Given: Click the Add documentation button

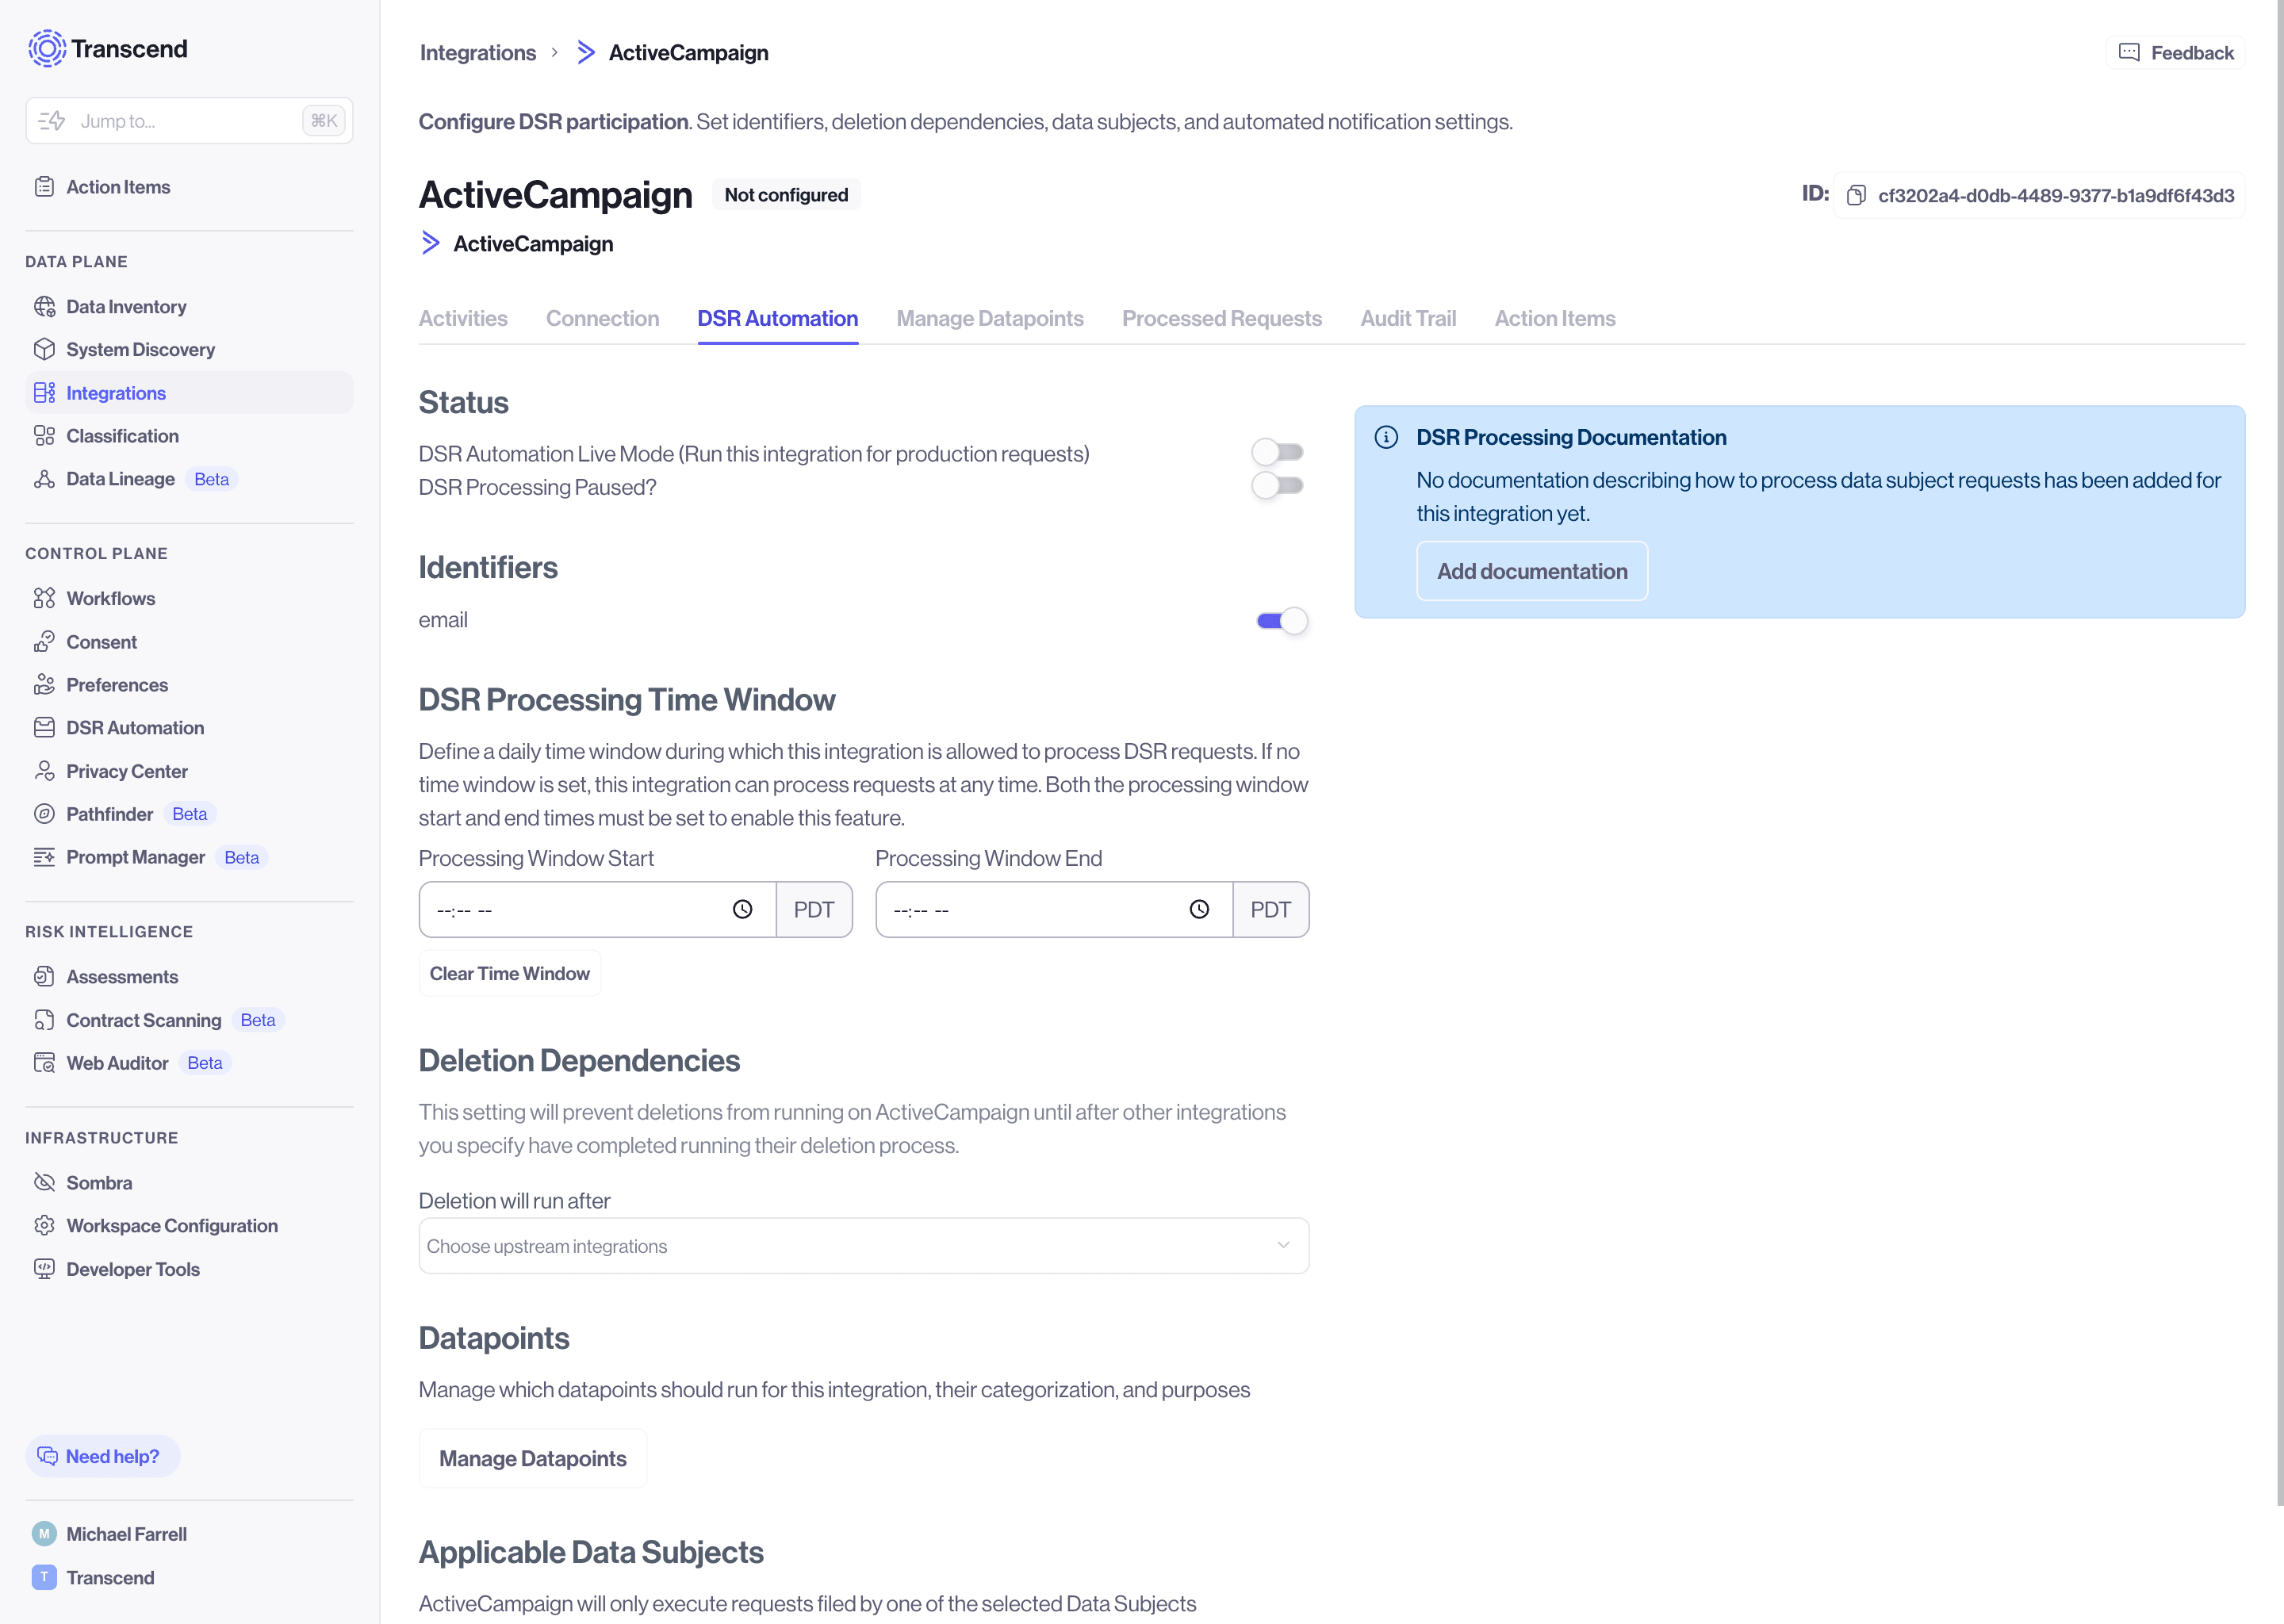Looking at the screenshot, I should 1532,571.
